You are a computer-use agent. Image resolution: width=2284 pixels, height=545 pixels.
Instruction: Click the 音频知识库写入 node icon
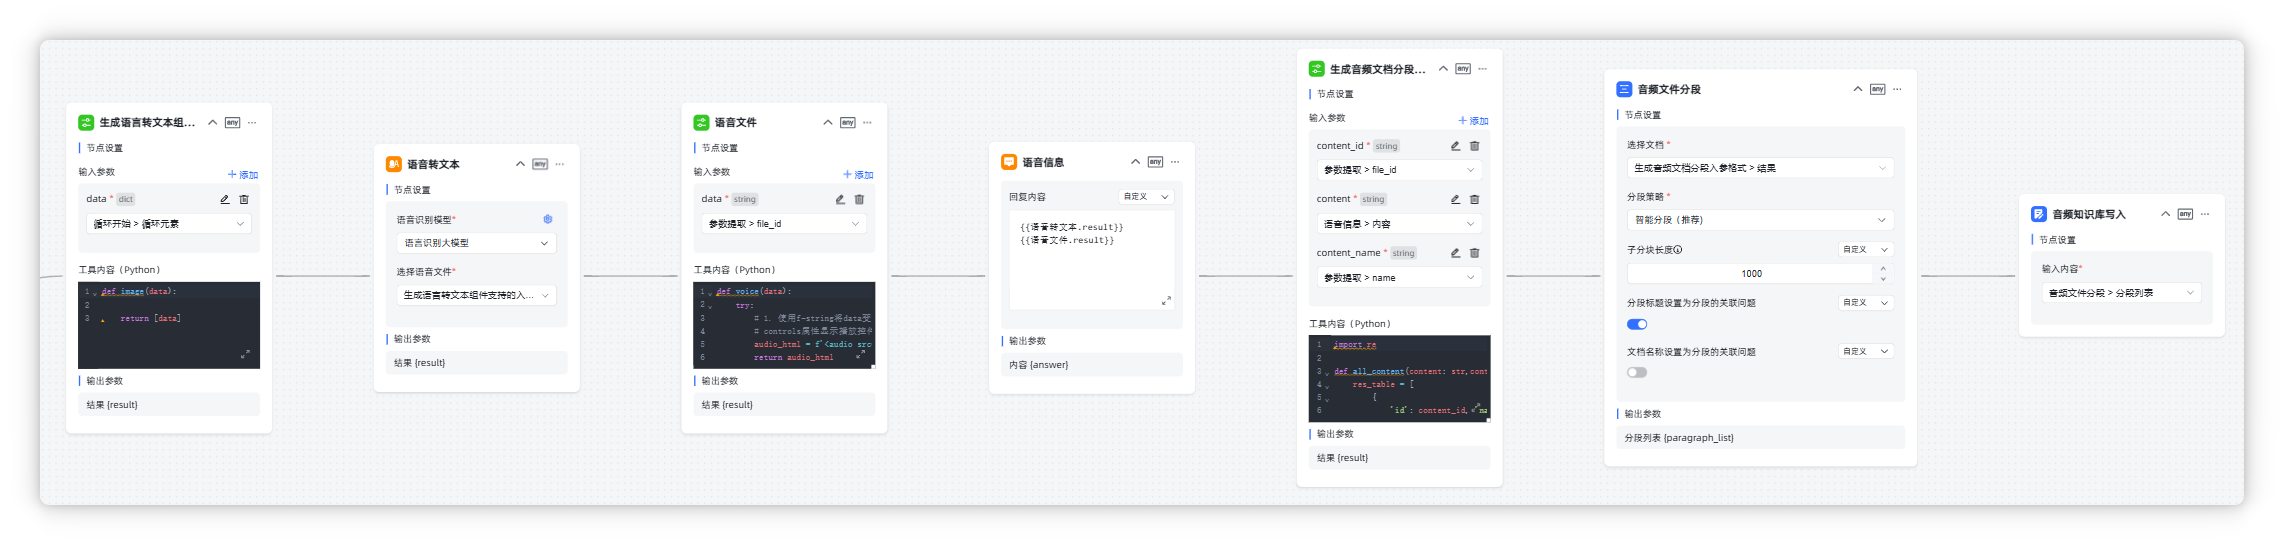[2038, 214]
